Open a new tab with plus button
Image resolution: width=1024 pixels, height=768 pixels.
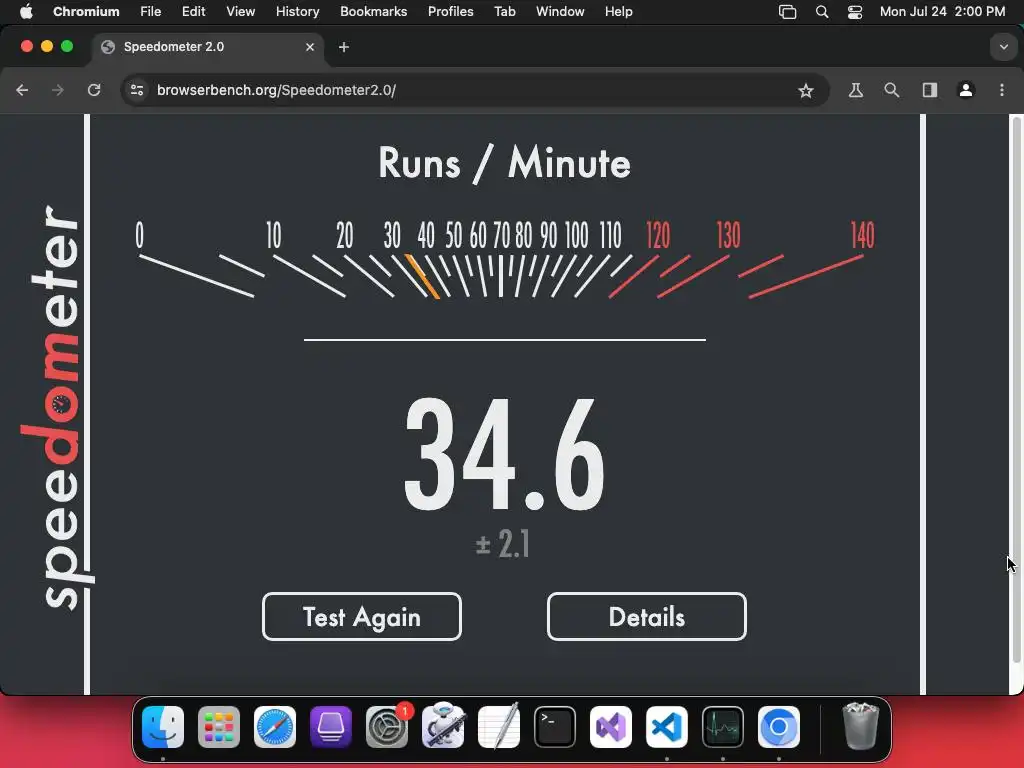(344, 47)
